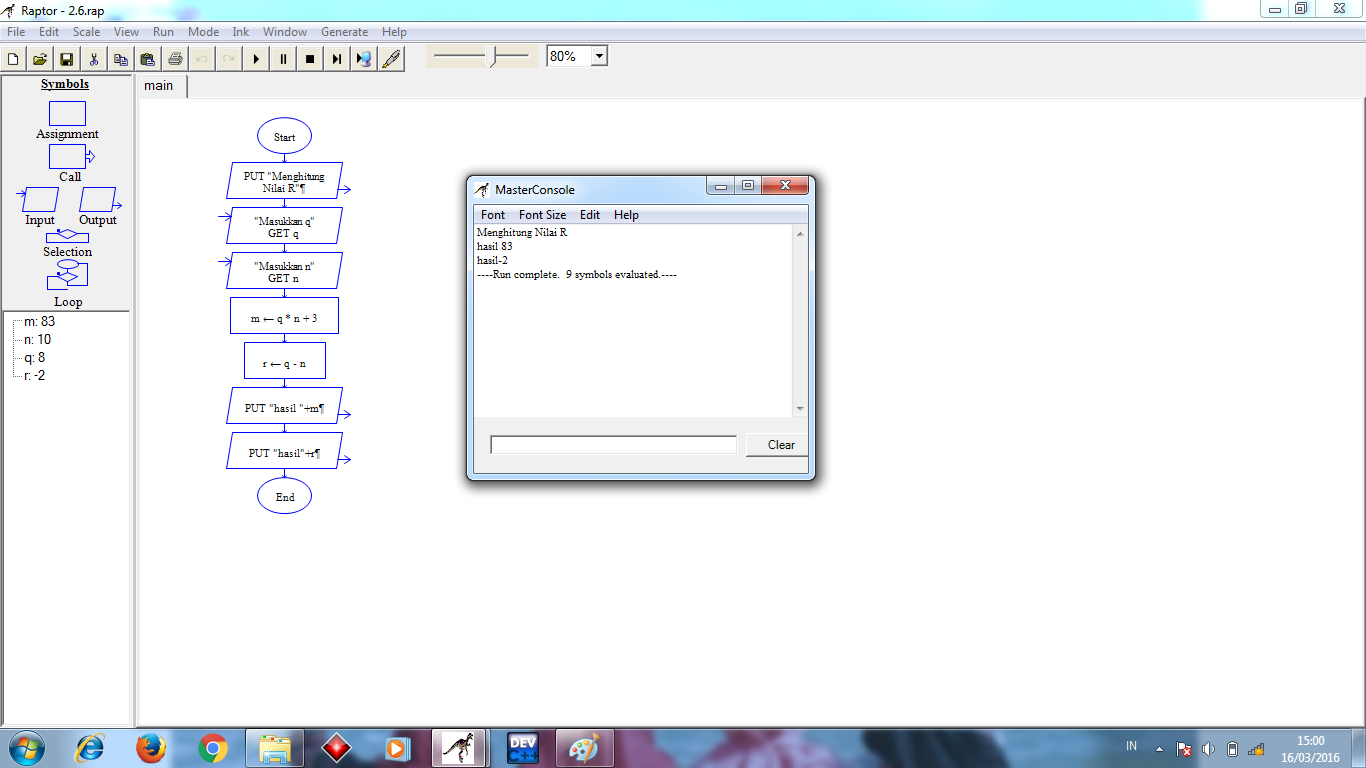
Task: Open Dev-C++ from the taskbar
Action: point(522,747)
